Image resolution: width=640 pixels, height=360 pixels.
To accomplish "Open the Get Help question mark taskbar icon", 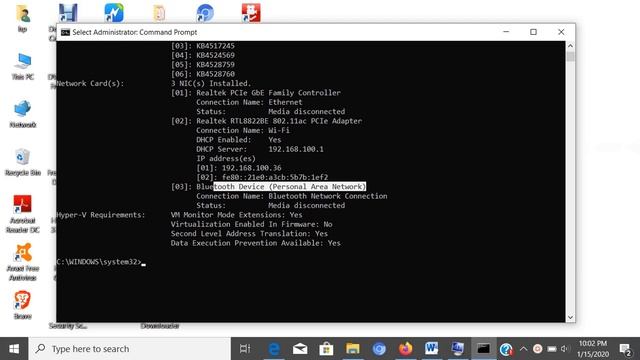I will [506, 349].
